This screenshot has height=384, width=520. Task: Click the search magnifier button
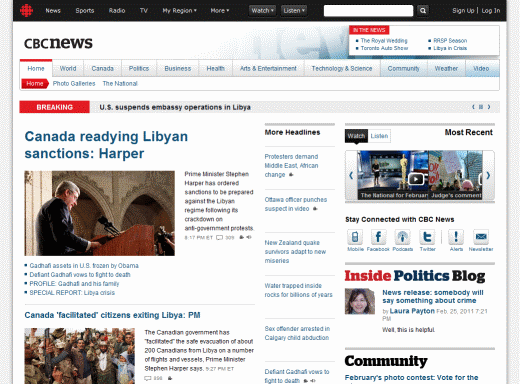423,11
